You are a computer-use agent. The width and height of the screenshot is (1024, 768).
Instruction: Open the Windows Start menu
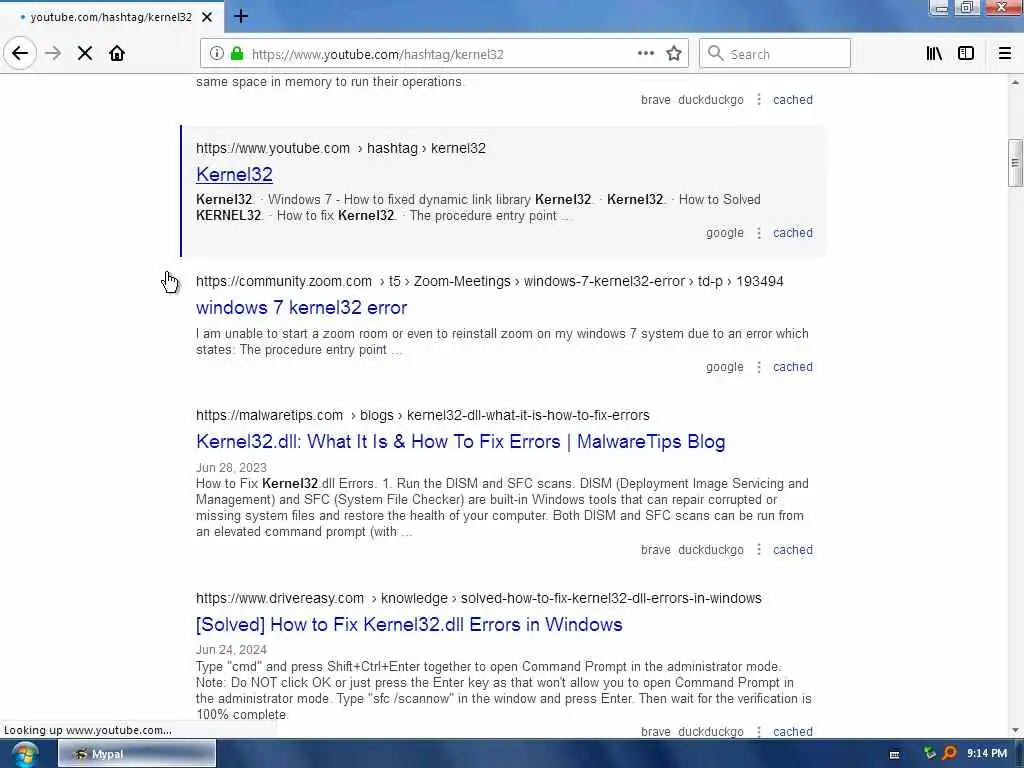click(24, 754)
